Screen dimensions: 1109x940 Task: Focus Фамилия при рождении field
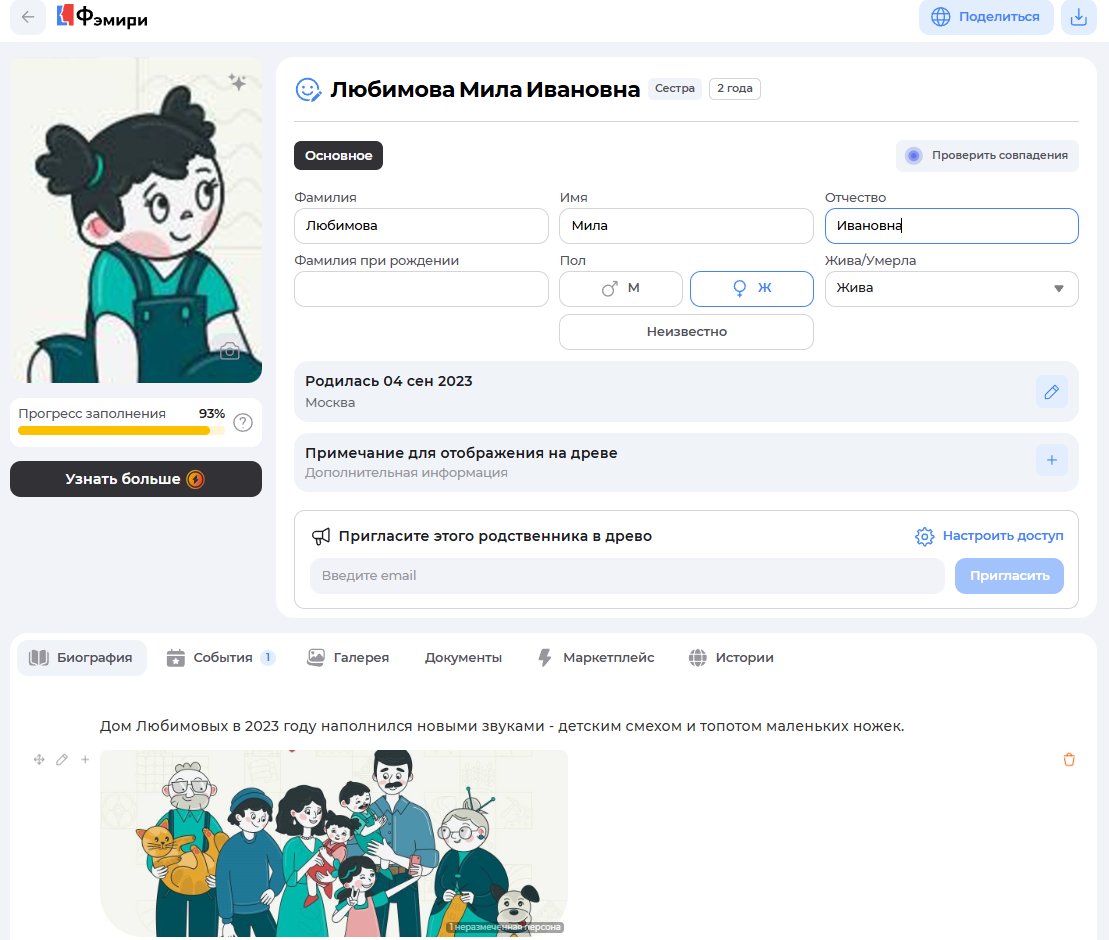[x=421, y=289]
